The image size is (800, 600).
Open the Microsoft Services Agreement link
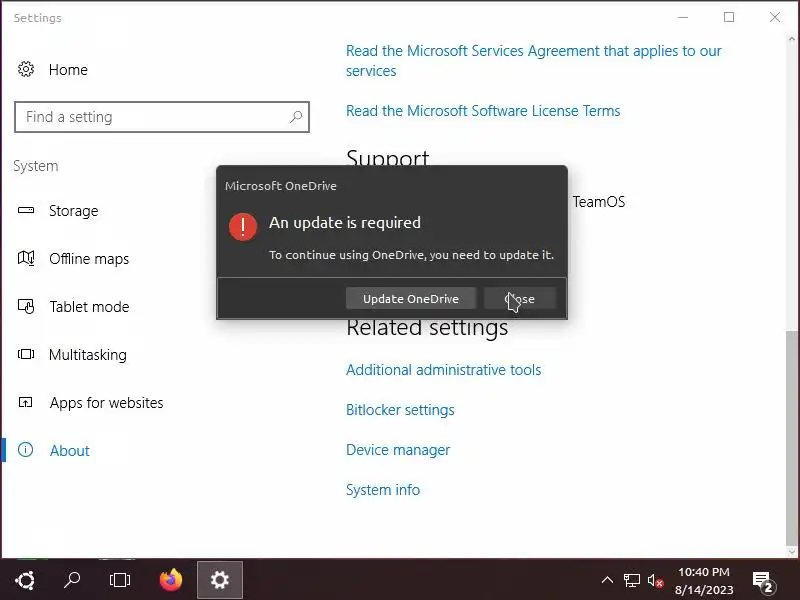tap(533, 61)
